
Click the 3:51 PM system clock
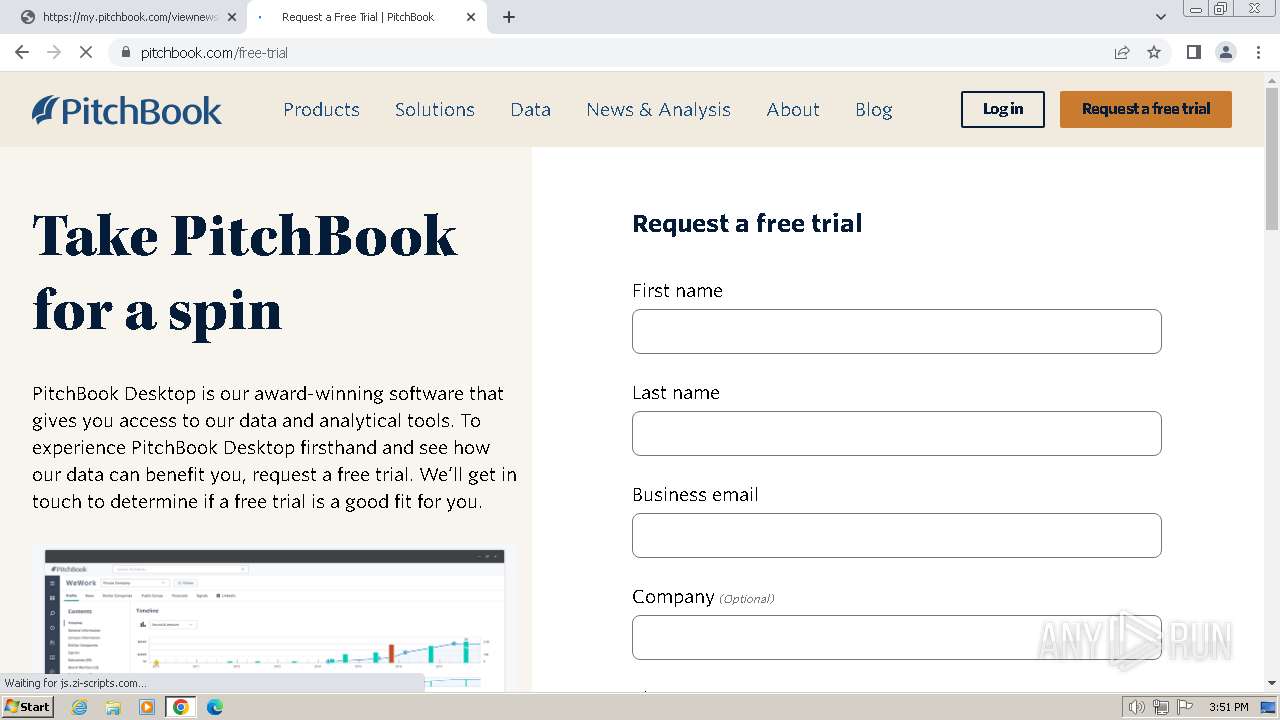[x=1229, y=707]
